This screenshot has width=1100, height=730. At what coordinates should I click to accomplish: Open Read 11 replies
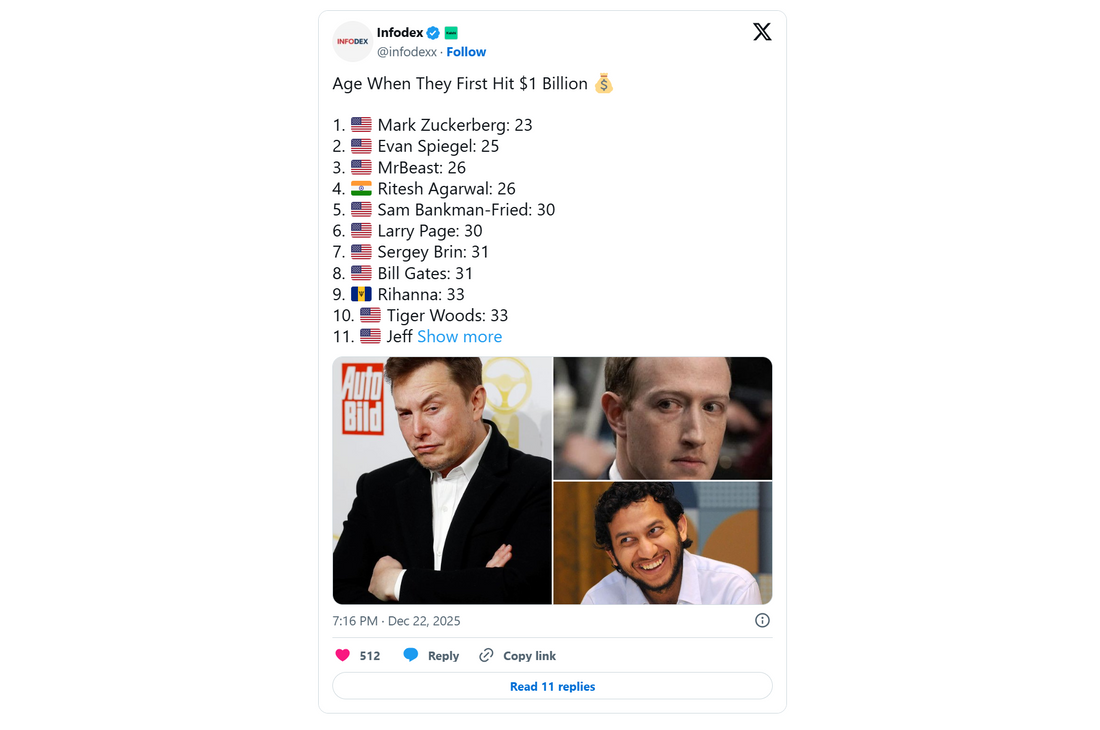(x=552, y=686)
